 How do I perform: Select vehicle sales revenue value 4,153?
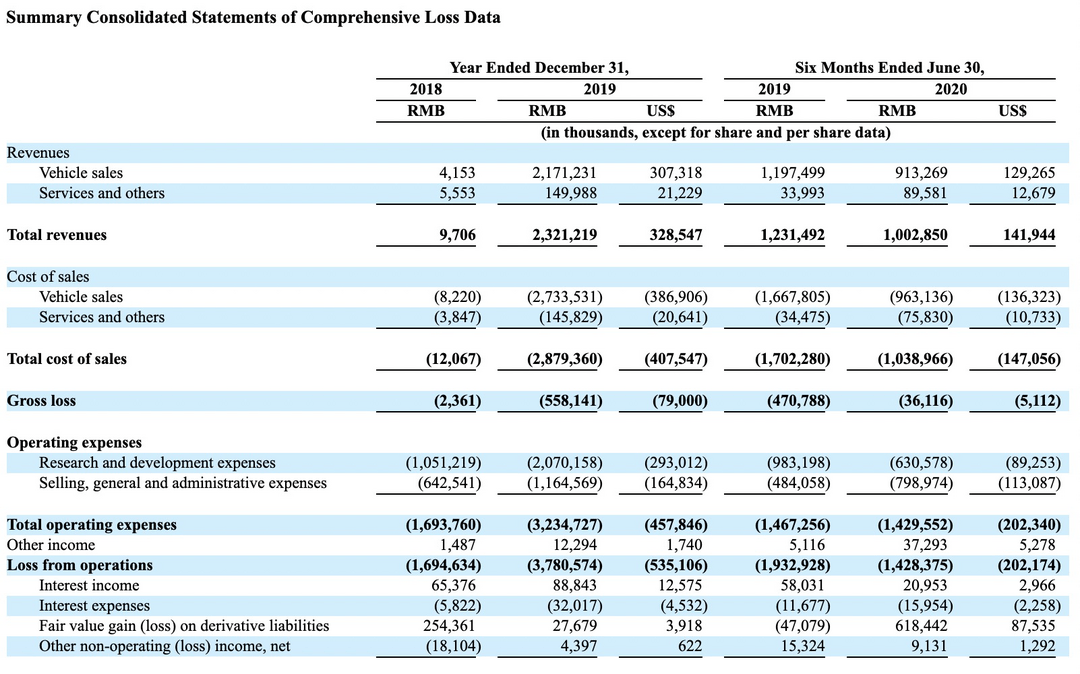(457, 173)
